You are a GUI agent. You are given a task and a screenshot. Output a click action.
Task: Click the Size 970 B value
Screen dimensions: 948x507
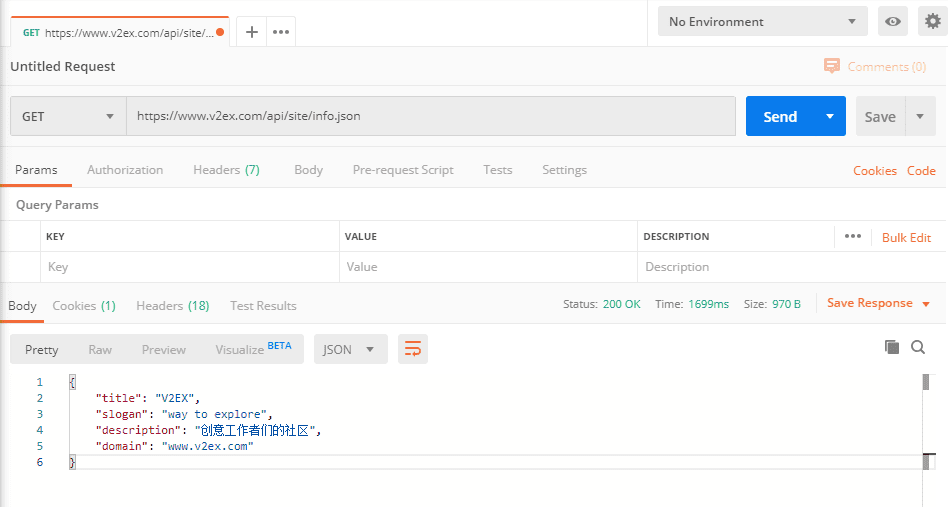click(786, 304)
